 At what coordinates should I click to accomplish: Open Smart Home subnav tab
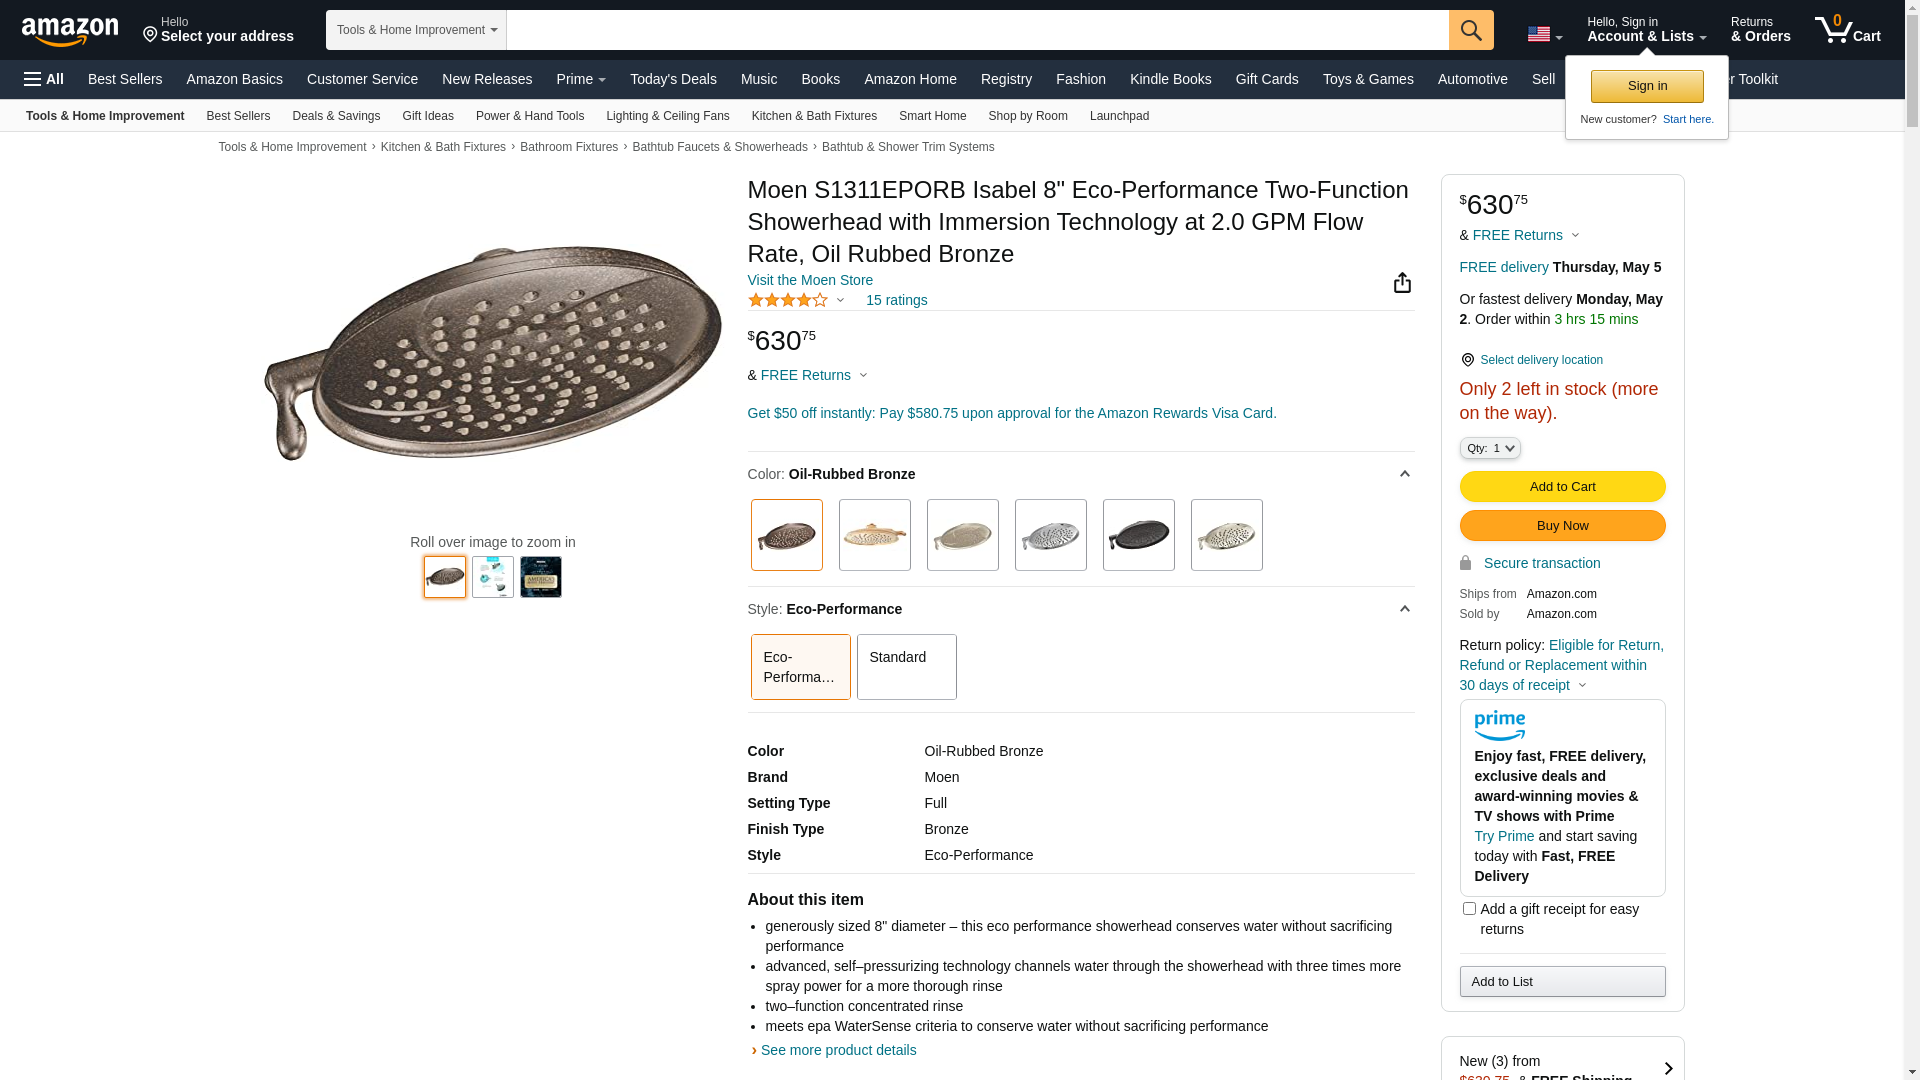tap(932, 116)
